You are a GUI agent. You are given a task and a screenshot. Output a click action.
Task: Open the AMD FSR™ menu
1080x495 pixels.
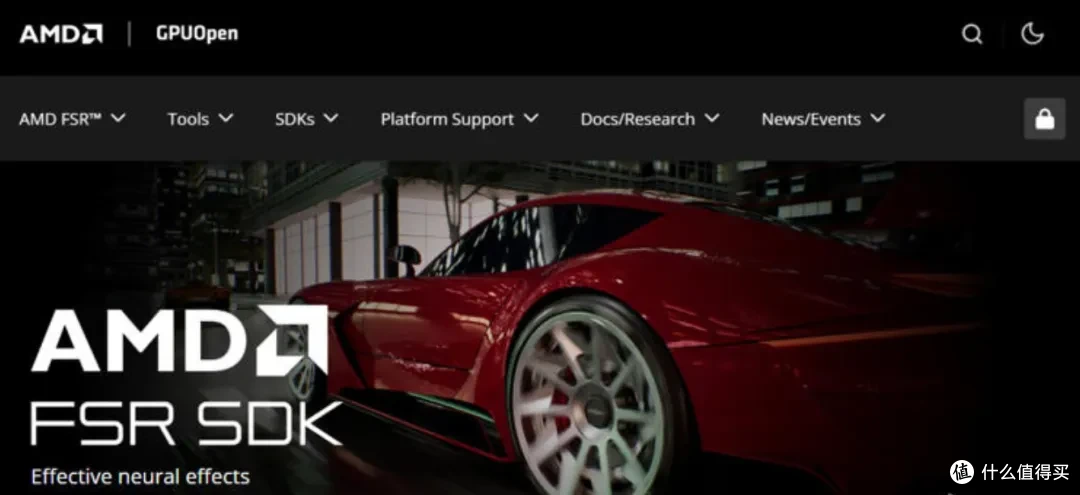click(60, 119)
